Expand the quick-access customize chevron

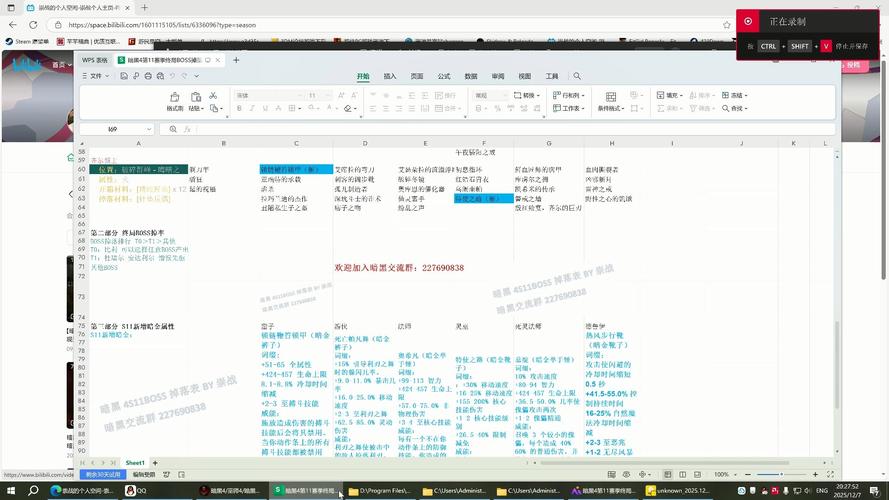click(x=197, y=76)
